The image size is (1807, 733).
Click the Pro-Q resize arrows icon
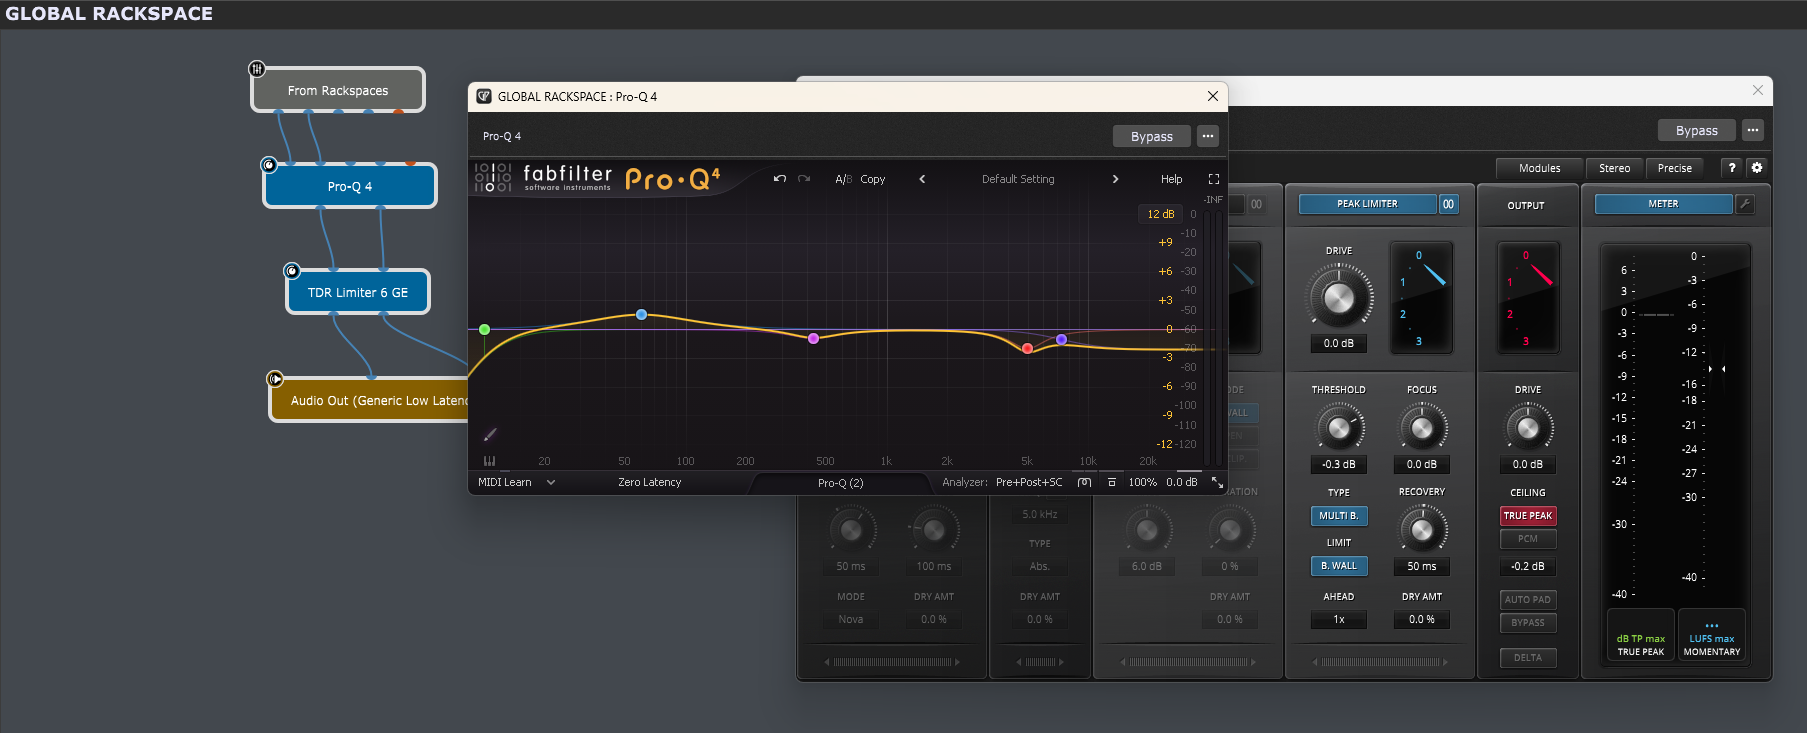[x=1217, y=482]
